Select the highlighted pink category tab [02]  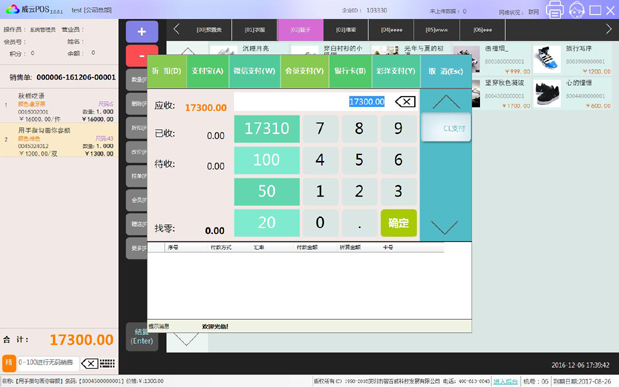[x=301, y=30]
